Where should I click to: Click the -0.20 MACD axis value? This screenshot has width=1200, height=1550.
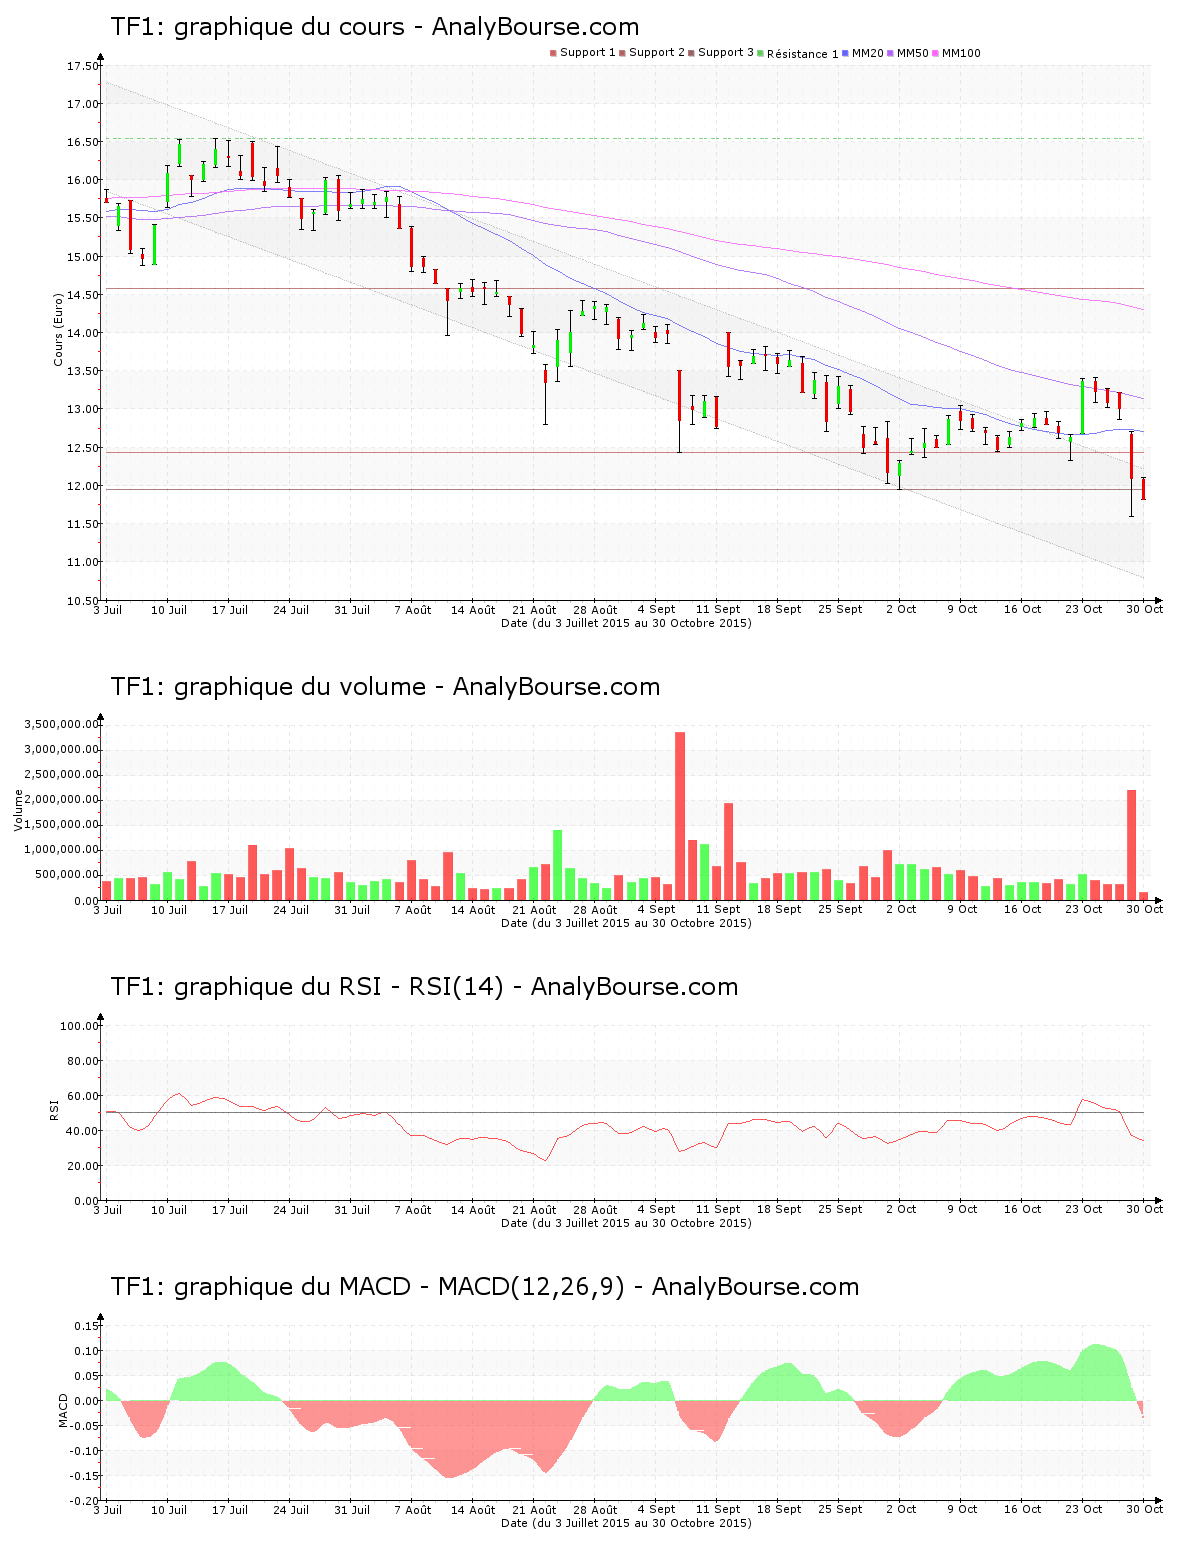pyautogui.click(x=84, y=1501)
